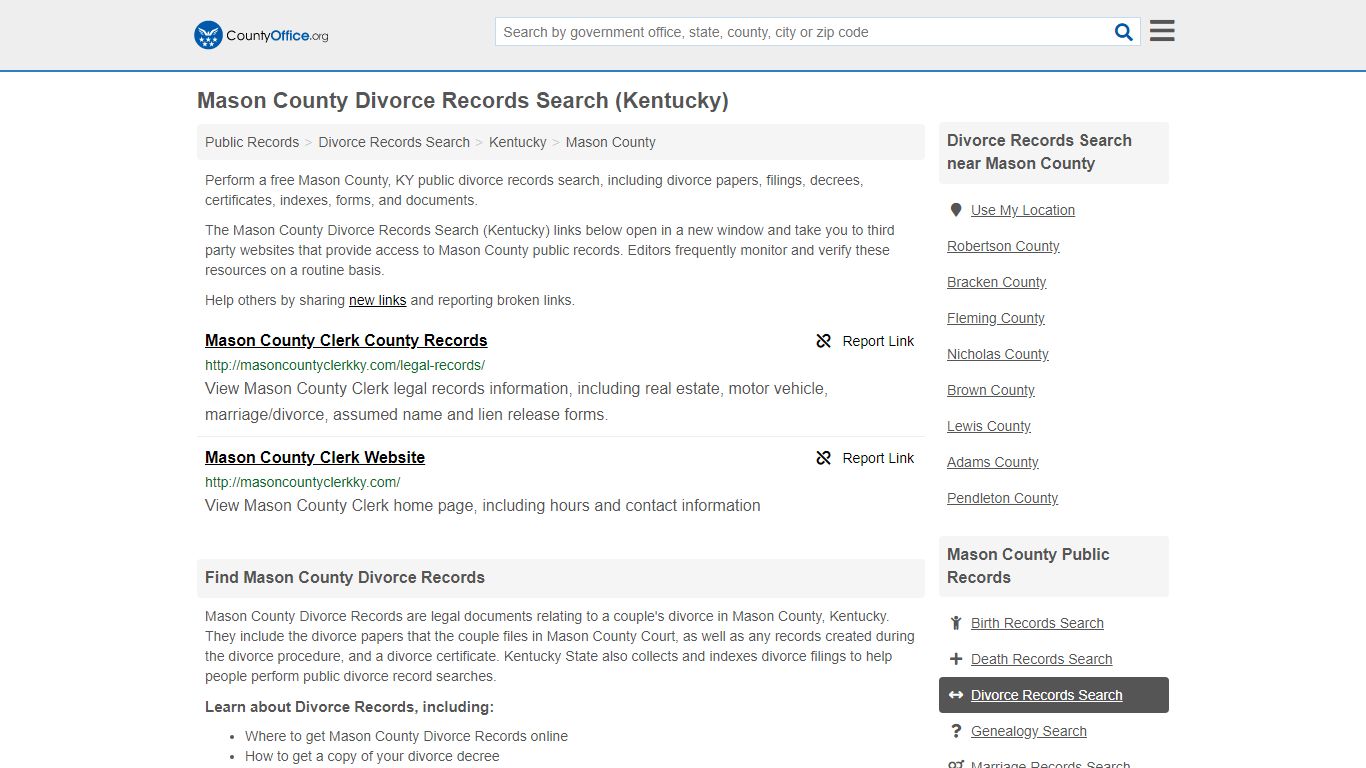Screen dimensions: 1366x768
Task: Go to Birth Records Search
Action: pos(1037,623)
